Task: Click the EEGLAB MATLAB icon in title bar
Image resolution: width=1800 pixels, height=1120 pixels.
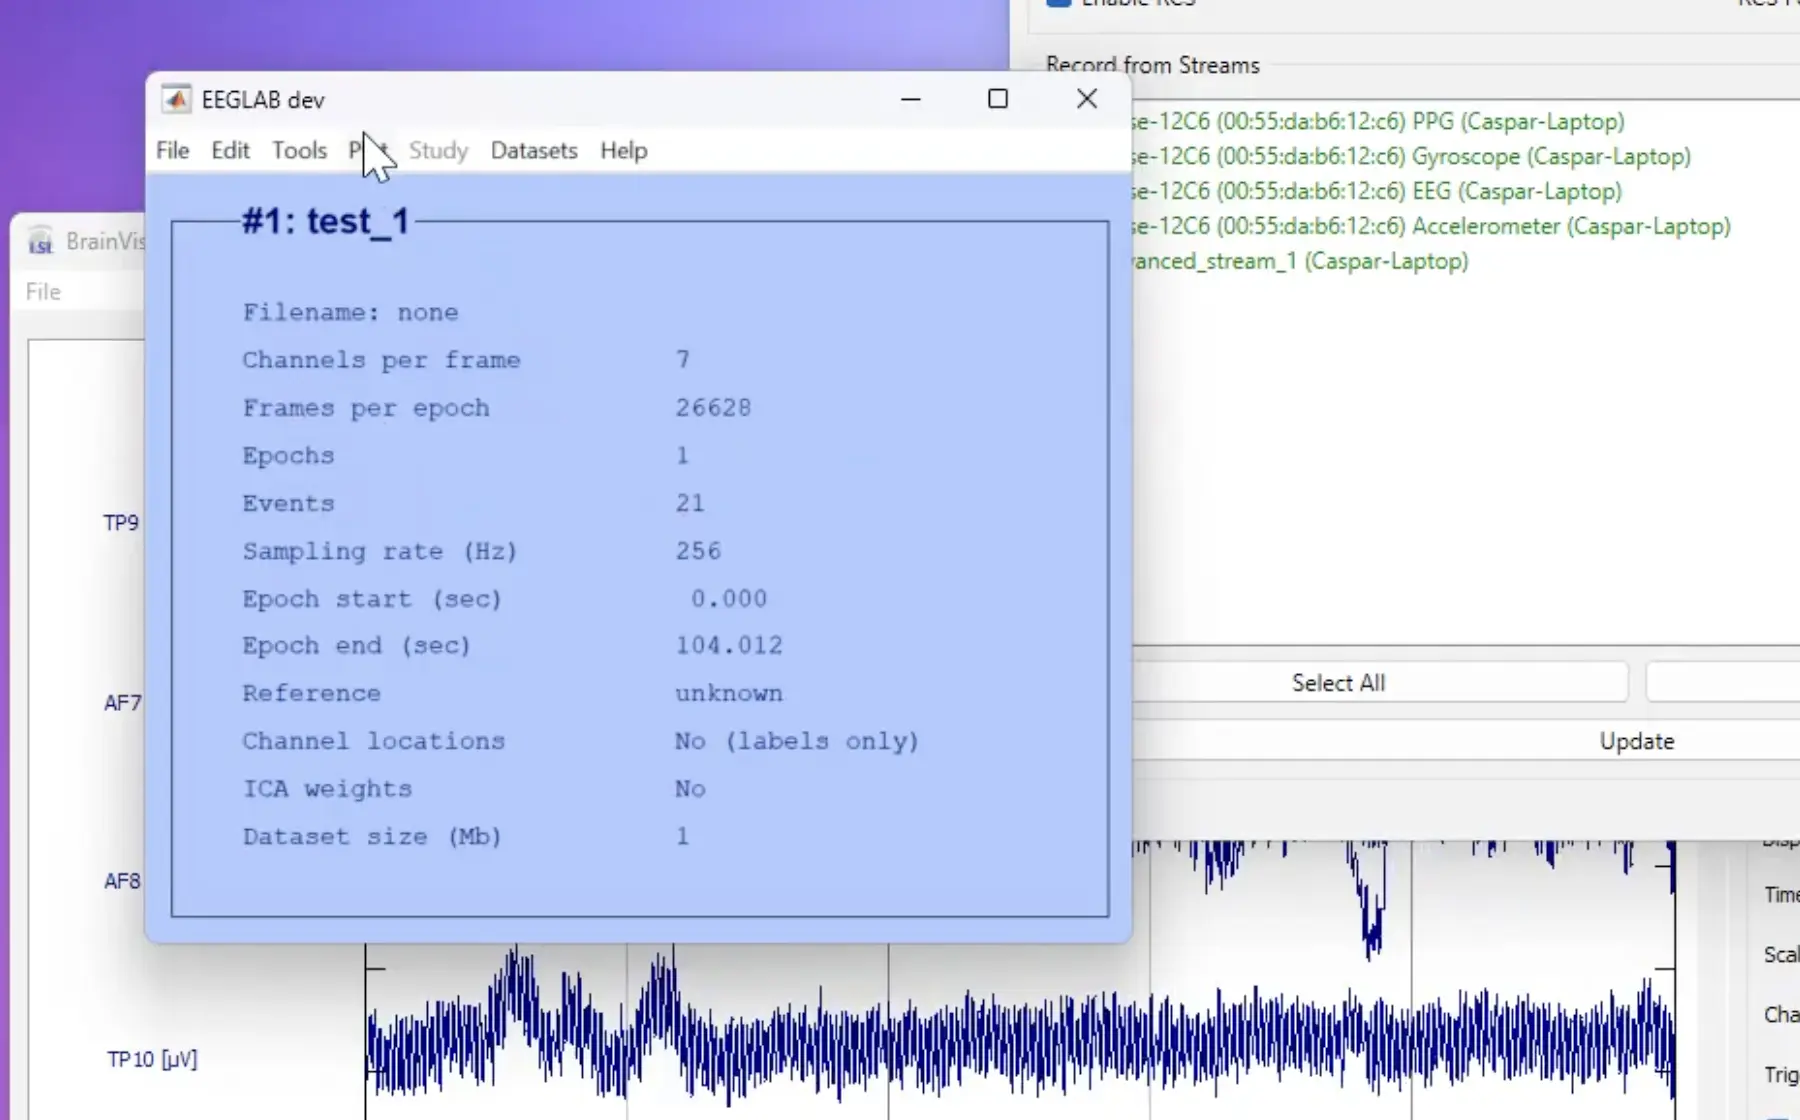Action: 176,99
